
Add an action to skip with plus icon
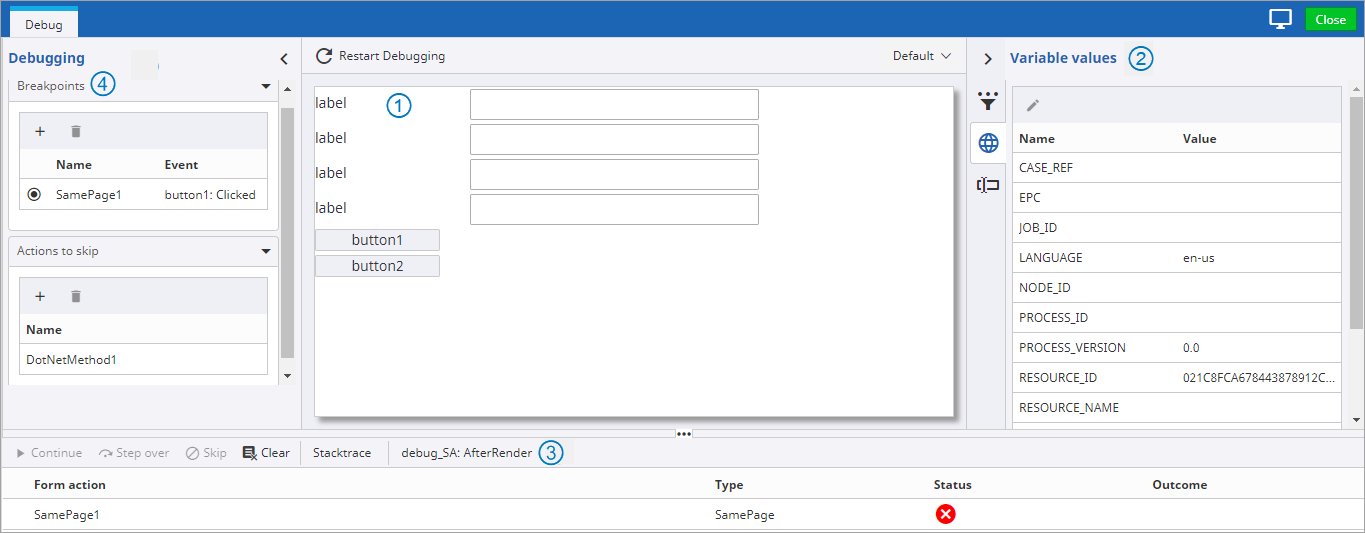tap(40, 296)
